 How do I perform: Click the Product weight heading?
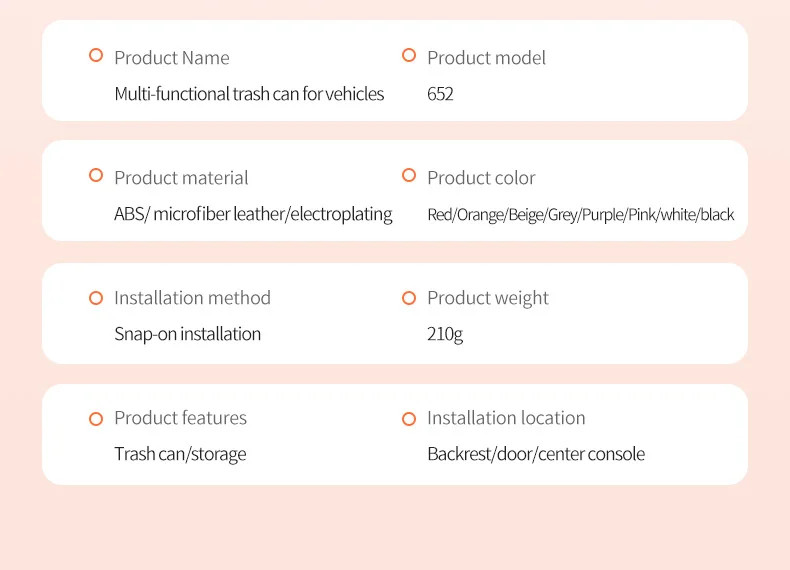click(488, 298)
